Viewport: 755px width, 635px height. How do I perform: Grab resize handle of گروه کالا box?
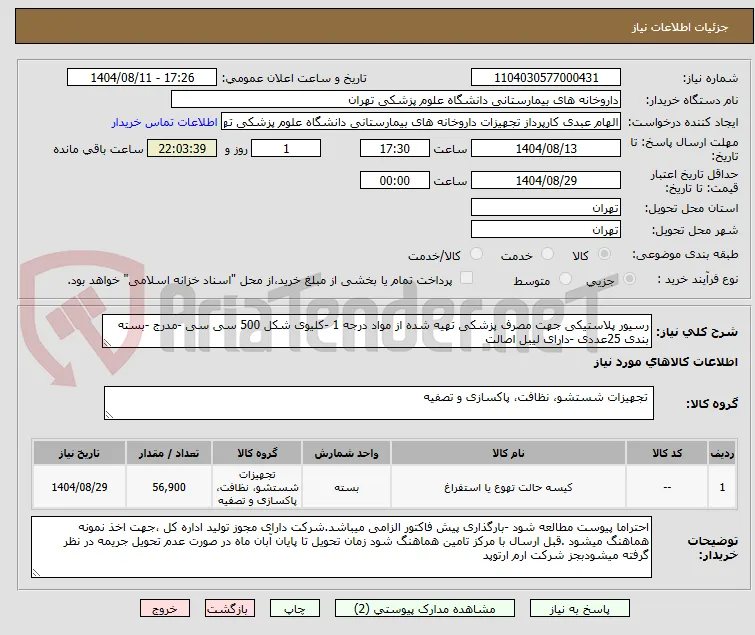coord(109,415)
